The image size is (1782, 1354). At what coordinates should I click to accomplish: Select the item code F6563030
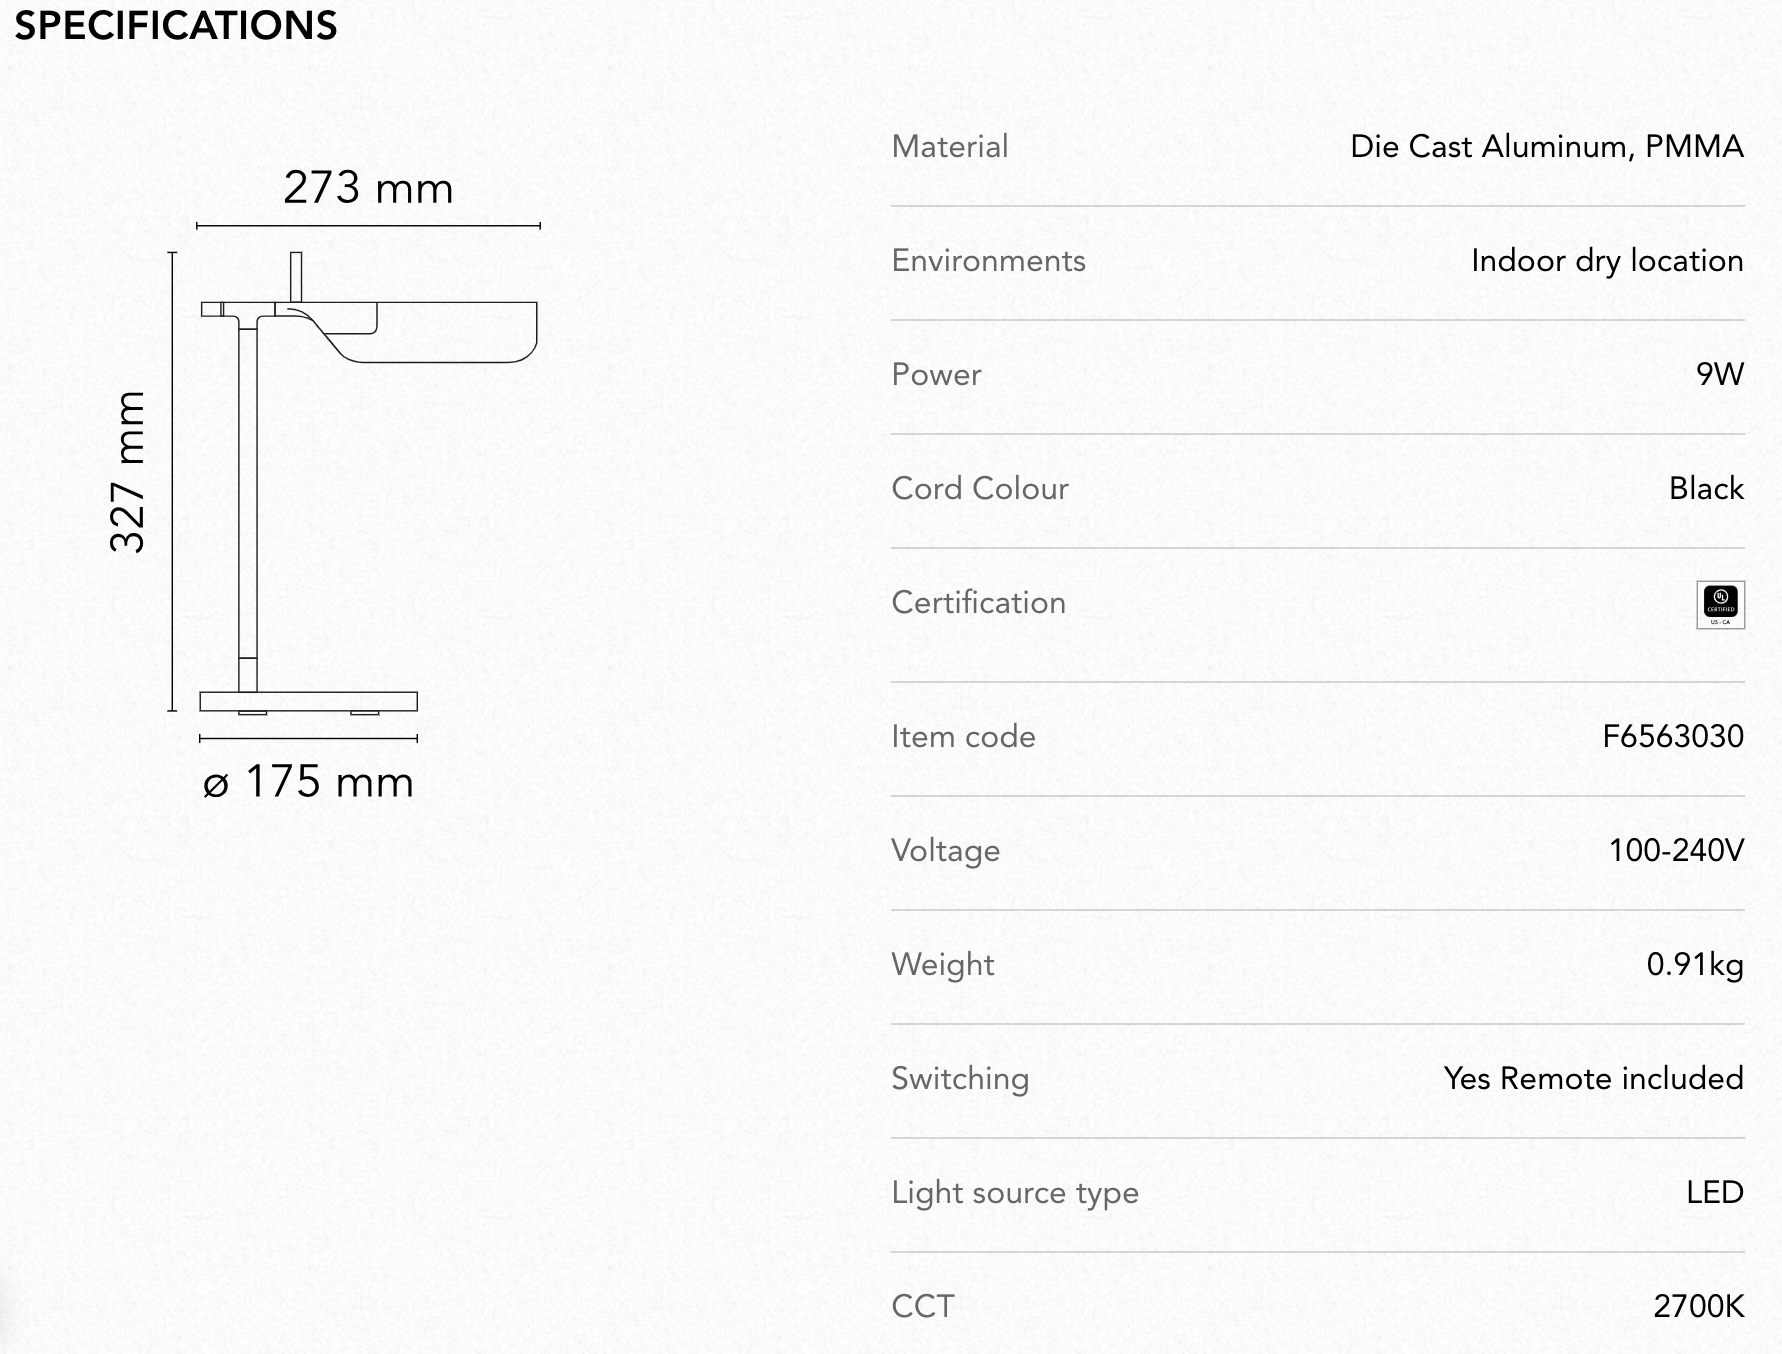coord(1673,737)
